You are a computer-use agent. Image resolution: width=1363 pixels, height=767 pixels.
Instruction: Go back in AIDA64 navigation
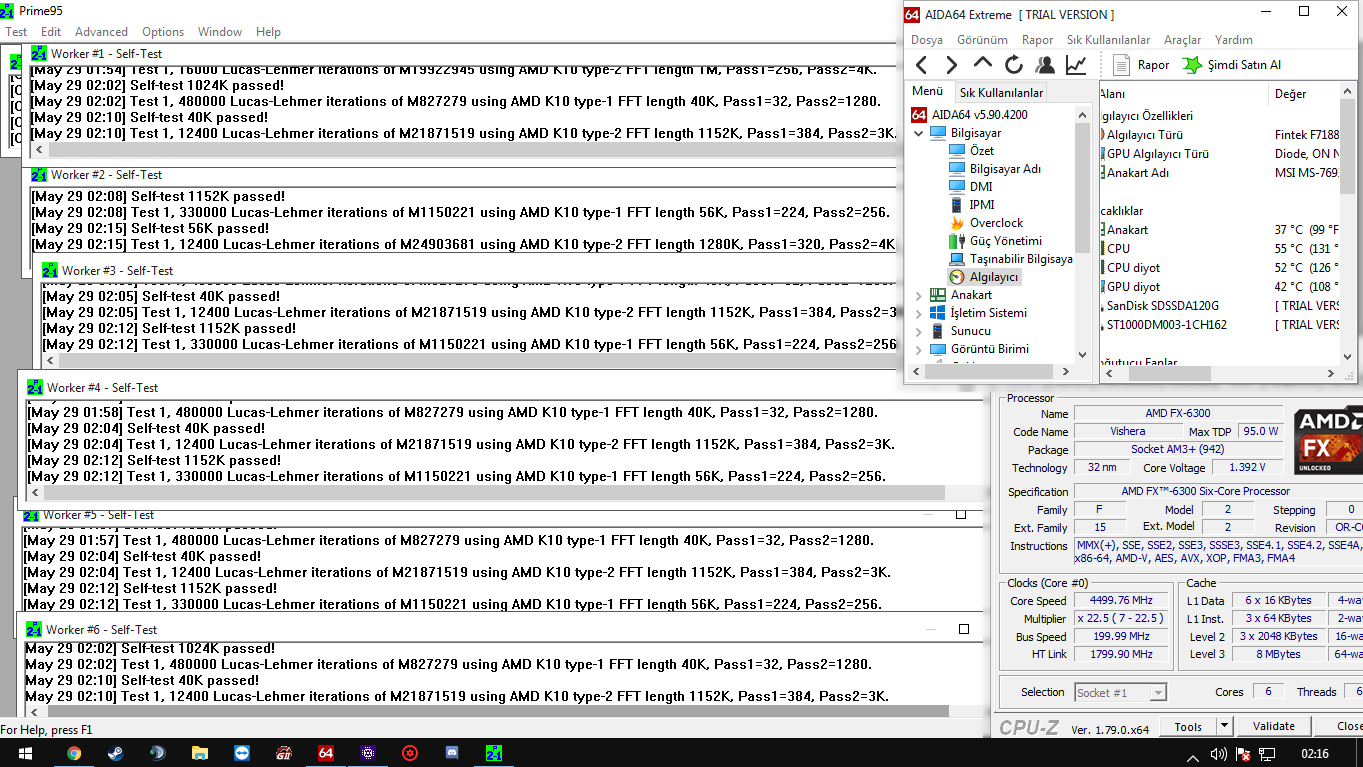tap(921, 65)
